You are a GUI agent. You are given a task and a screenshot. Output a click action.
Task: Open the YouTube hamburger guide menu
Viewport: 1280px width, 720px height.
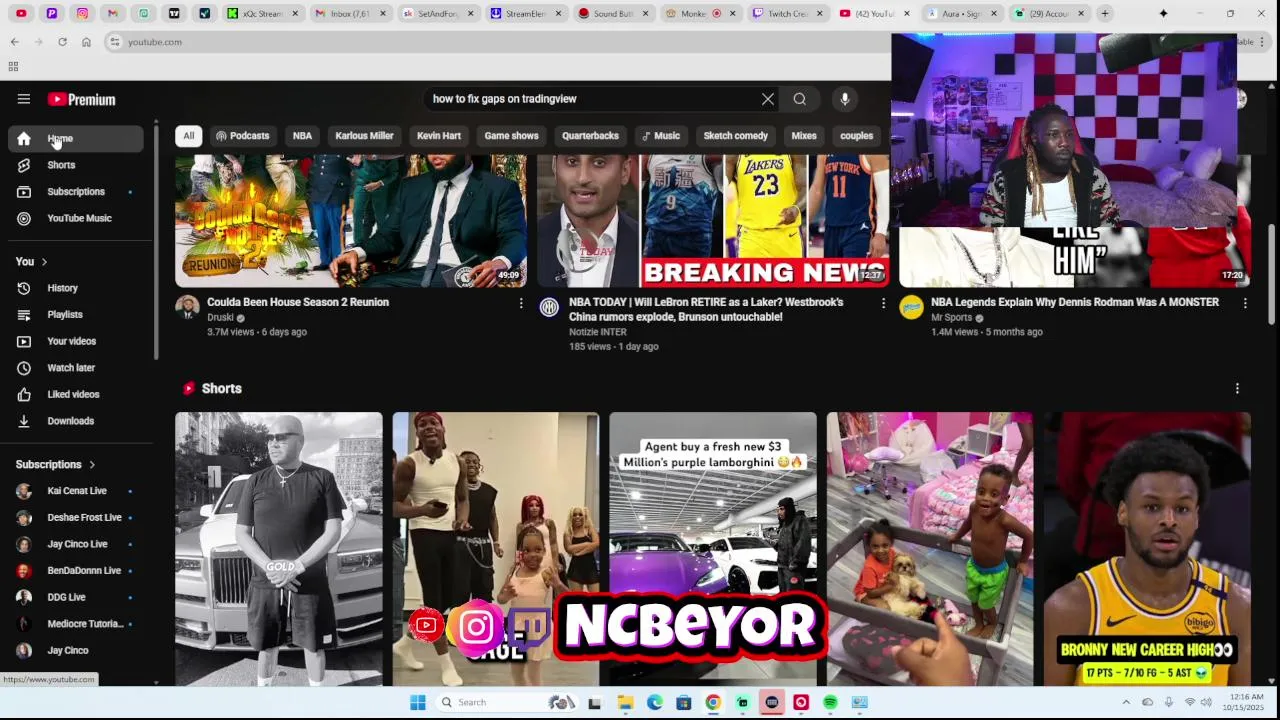click(x=24, y=99)
